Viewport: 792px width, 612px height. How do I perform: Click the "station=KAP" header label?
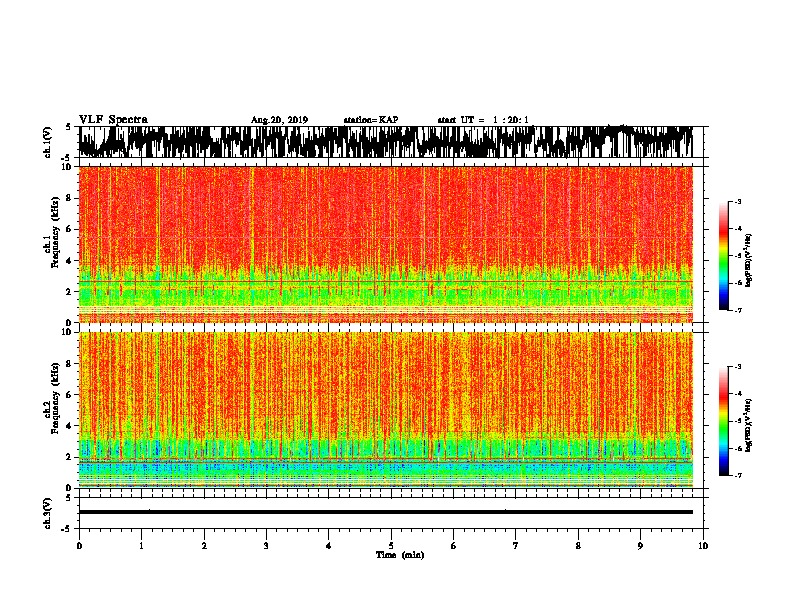click(371, 120)
